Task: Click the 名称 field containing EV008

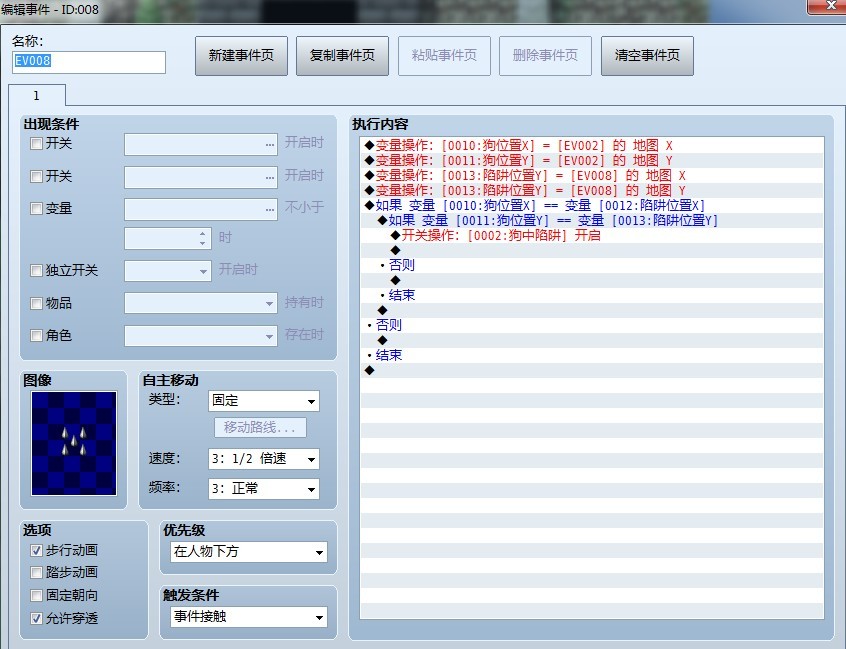Action: [x=88, y=62]
